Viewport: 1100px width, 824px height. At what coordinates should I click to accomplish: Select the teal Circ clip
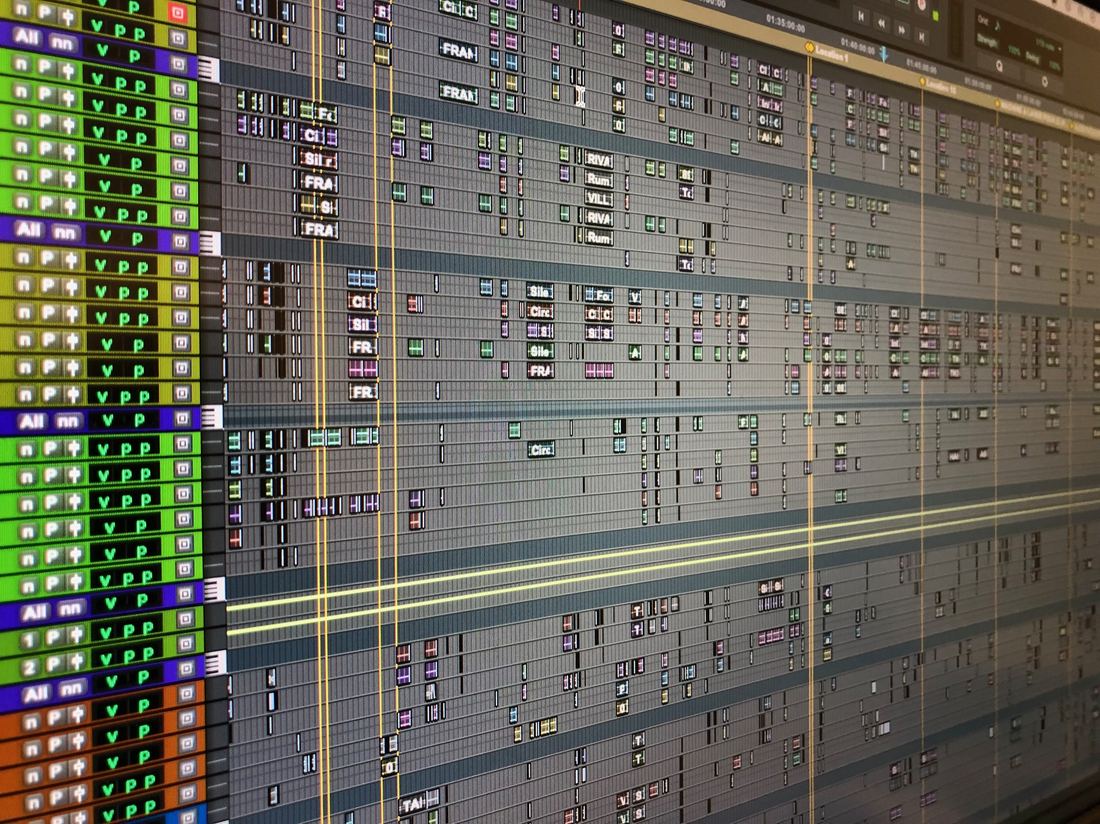pos(542,449)
